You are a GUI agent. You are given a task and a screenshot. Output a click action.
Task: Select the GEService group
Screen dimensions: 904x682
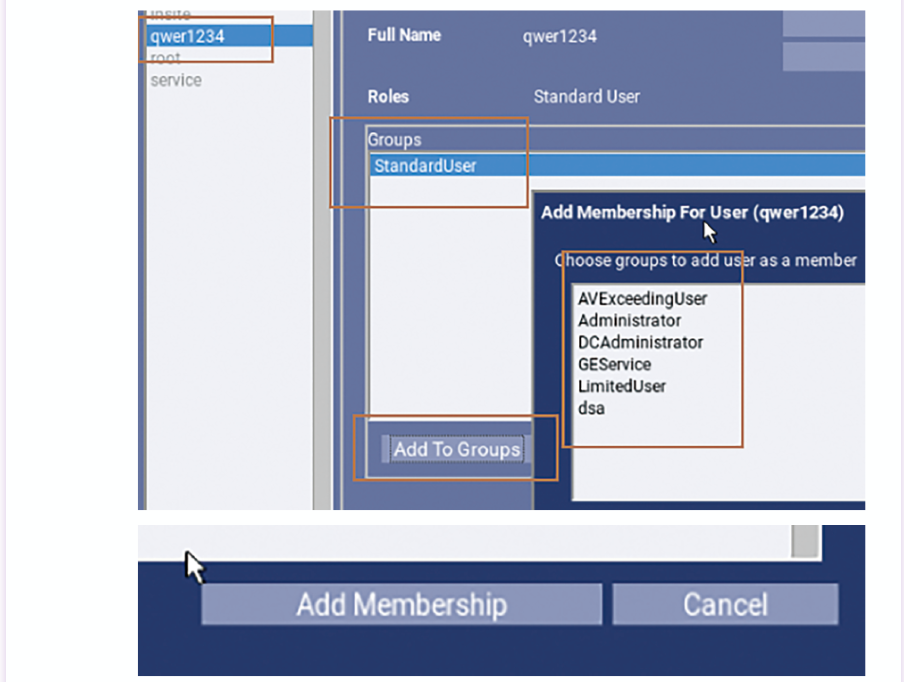coord(614,364)
